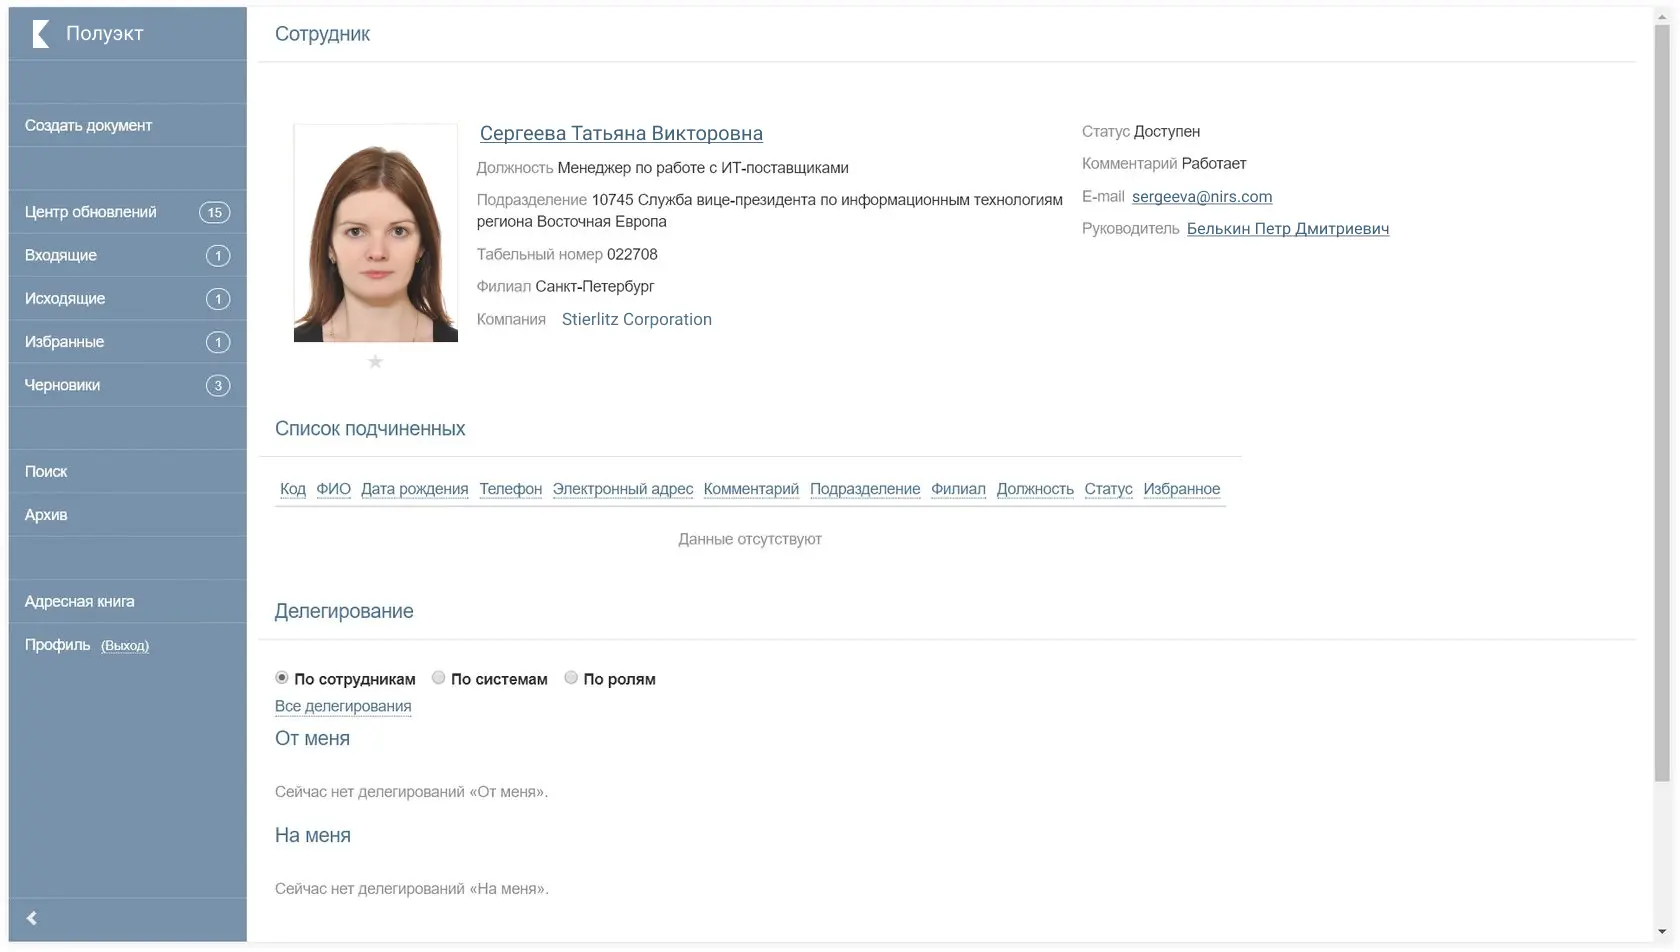
Task: Open manager Белькин Петр Дмитриевич profile
Action: 1288,229
